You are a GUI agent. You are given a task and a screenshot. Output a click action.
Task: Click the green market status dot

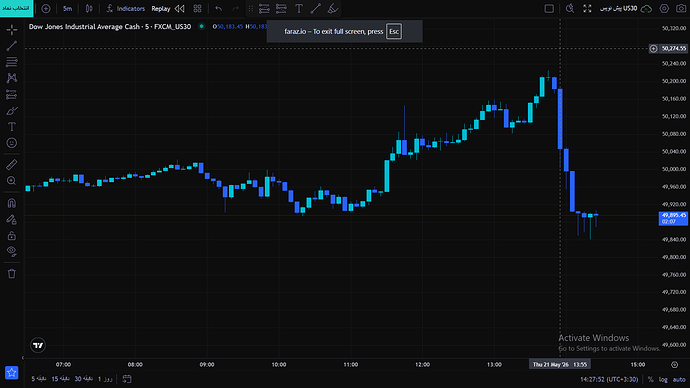click(x=202, y=26)
